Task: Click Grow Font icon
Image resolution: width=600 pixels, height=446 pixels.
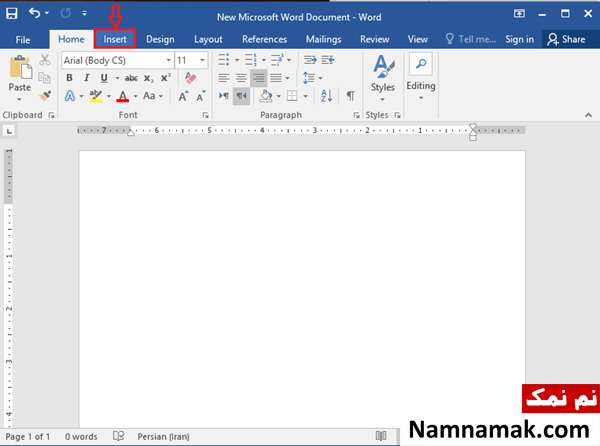Action: [x=183, y=96]
